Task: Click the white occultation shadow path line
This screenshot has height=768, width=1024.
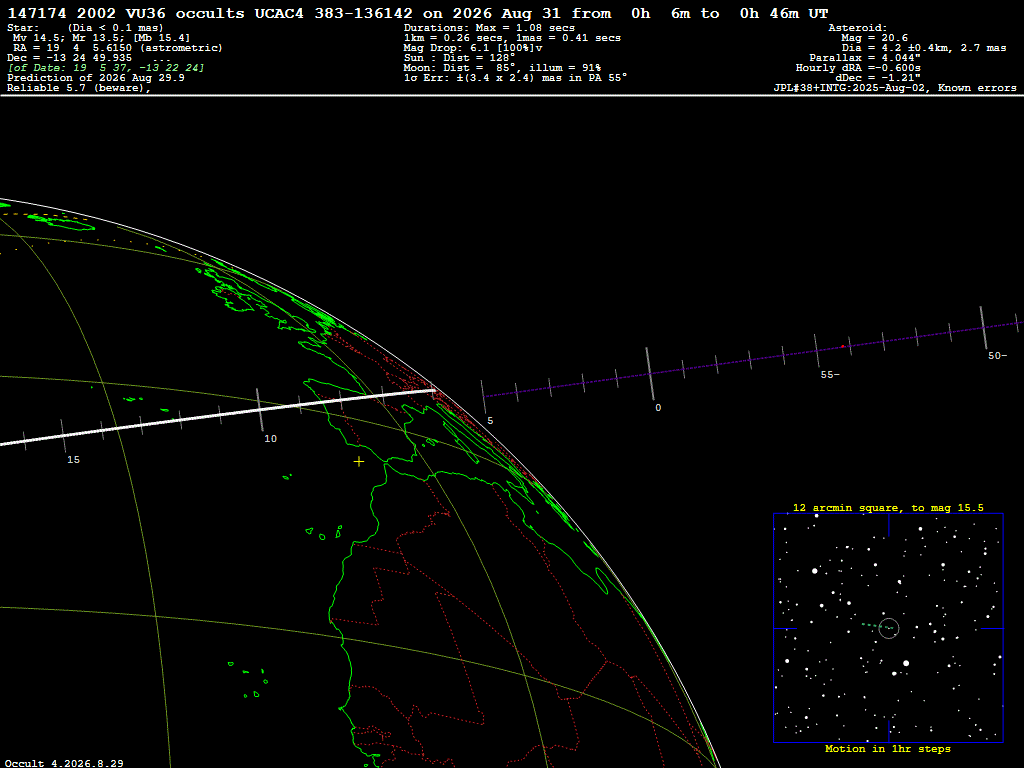Action: coord(217,417)
